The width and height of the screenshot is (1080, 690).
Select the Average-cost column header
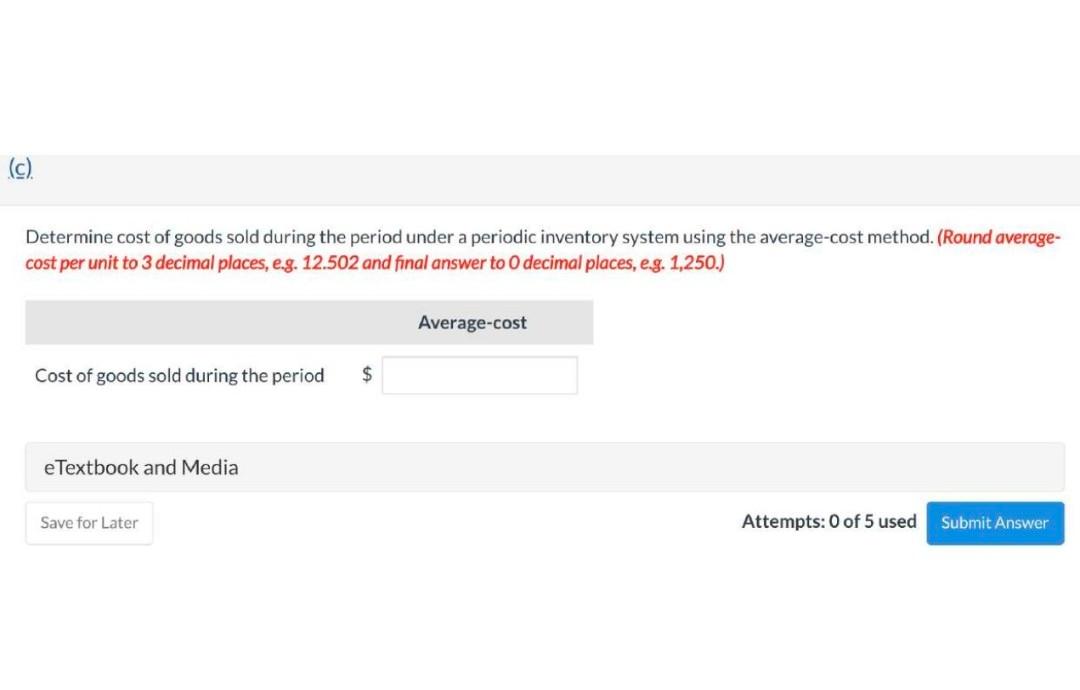(x=472, y=321)
